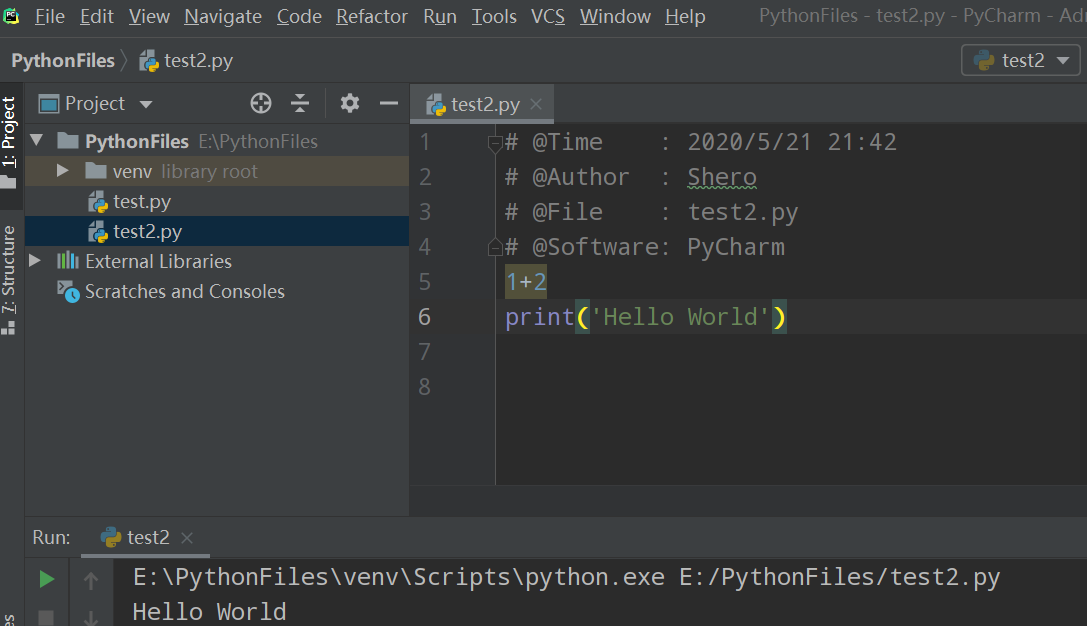
Task: Click line number 6 in gutter
Action: tap(424, 317)
